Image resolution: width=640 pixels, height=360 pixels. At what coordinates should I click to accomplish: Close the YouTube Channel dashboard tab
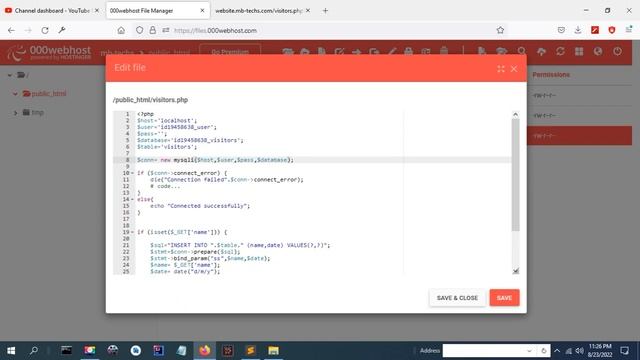(97, 11)
